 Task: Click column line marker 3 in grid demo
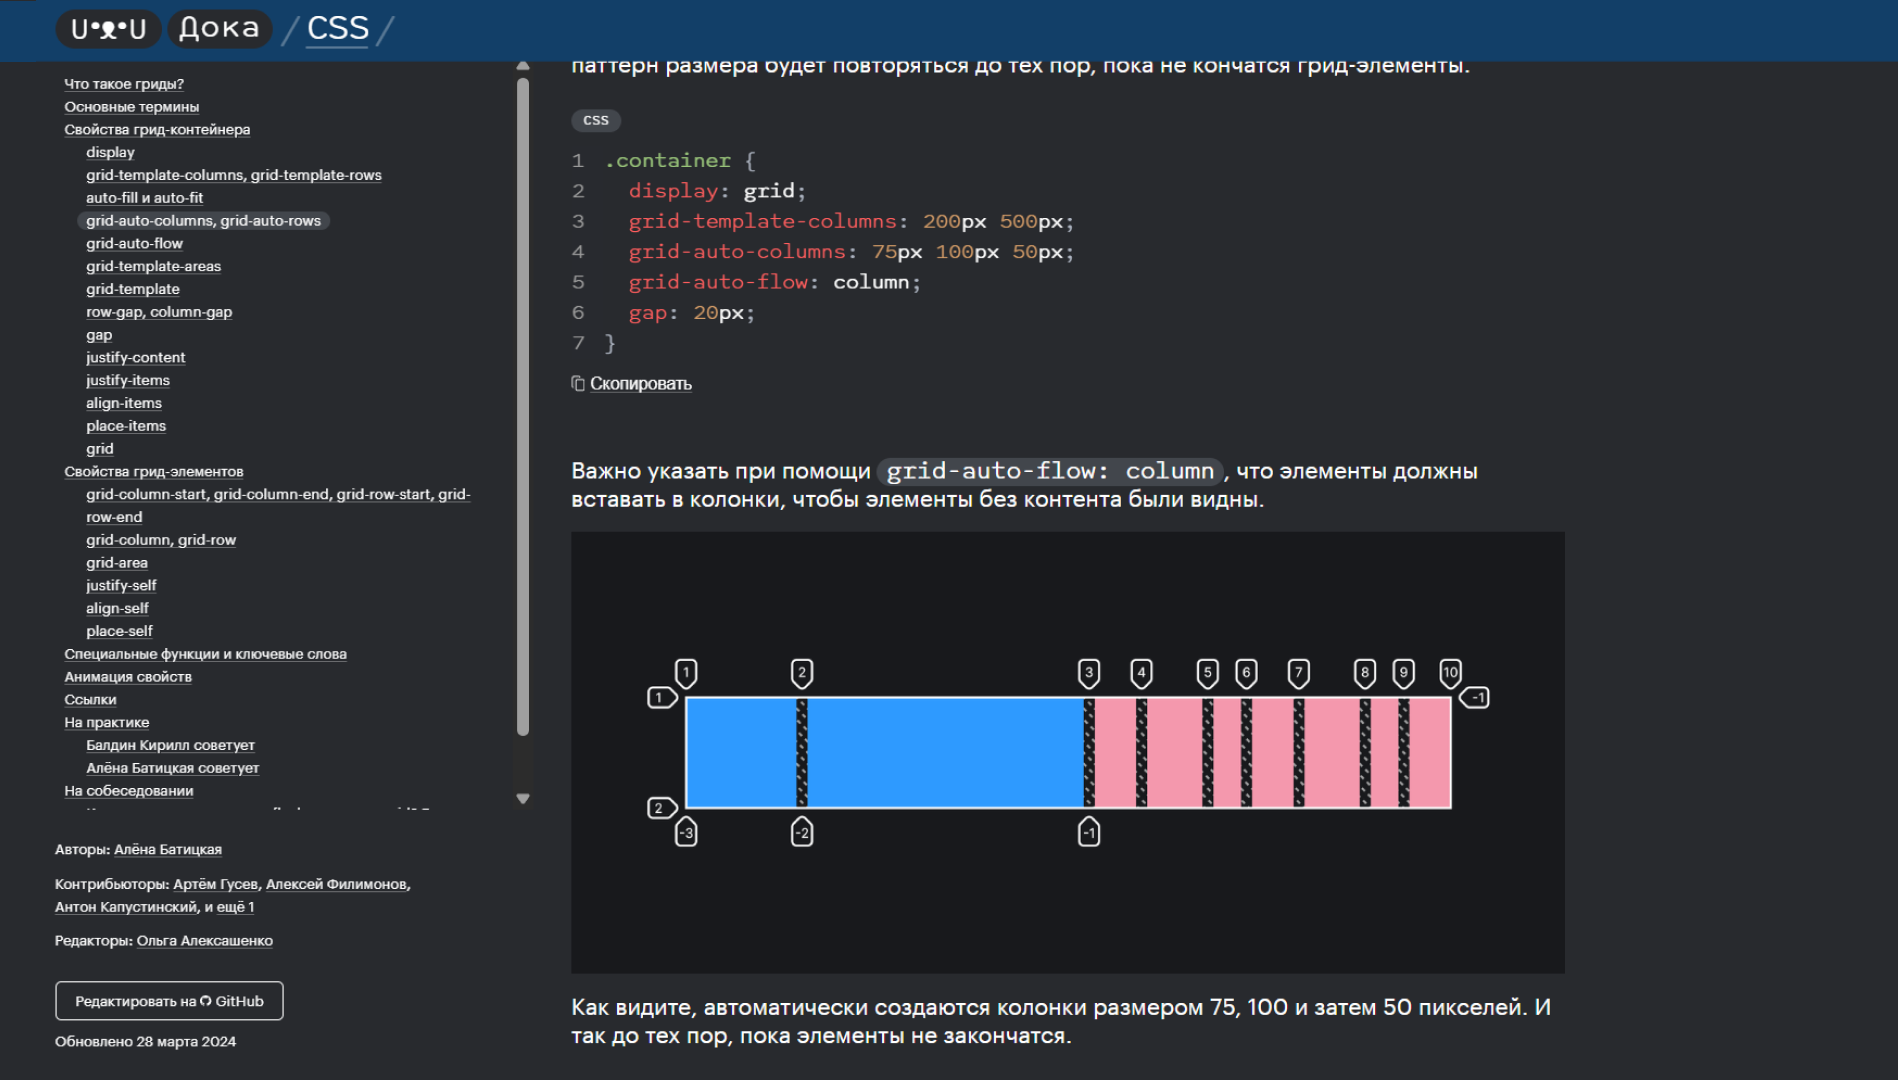point(1089,673)
